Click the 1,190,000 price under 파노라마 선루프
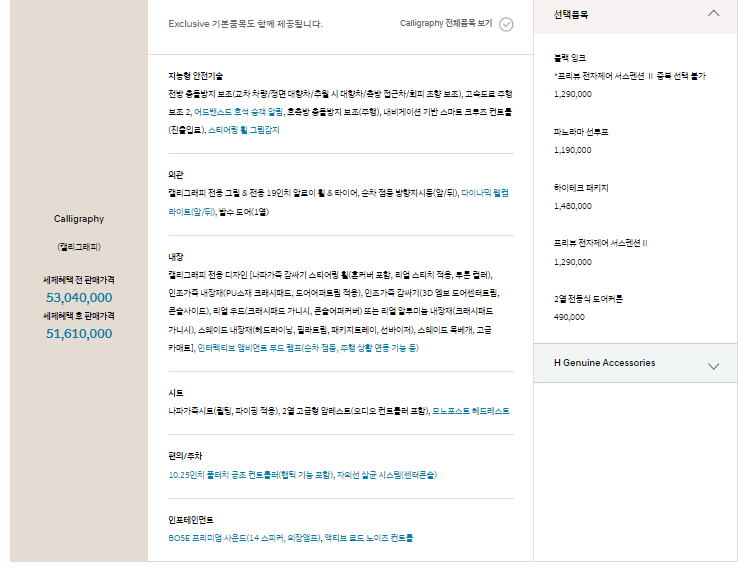Viewport: 748px width, 569px height. click(572, 150)
